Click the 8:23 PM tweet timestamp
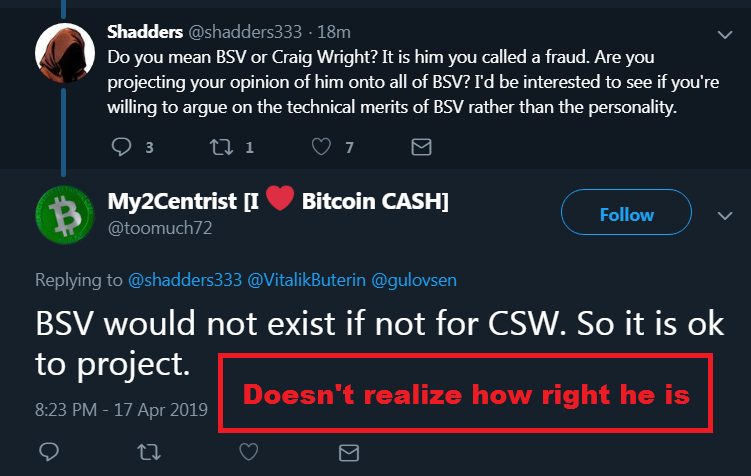The height and width of the screenshot is (476, 751). pyautogui.click(x=121, y=409)
